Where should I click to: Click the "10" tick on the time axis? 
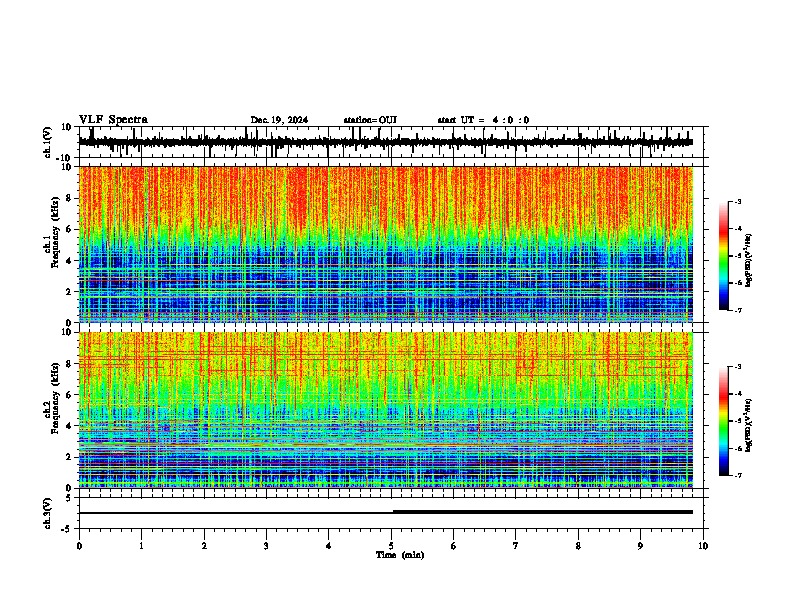point(703,545)
